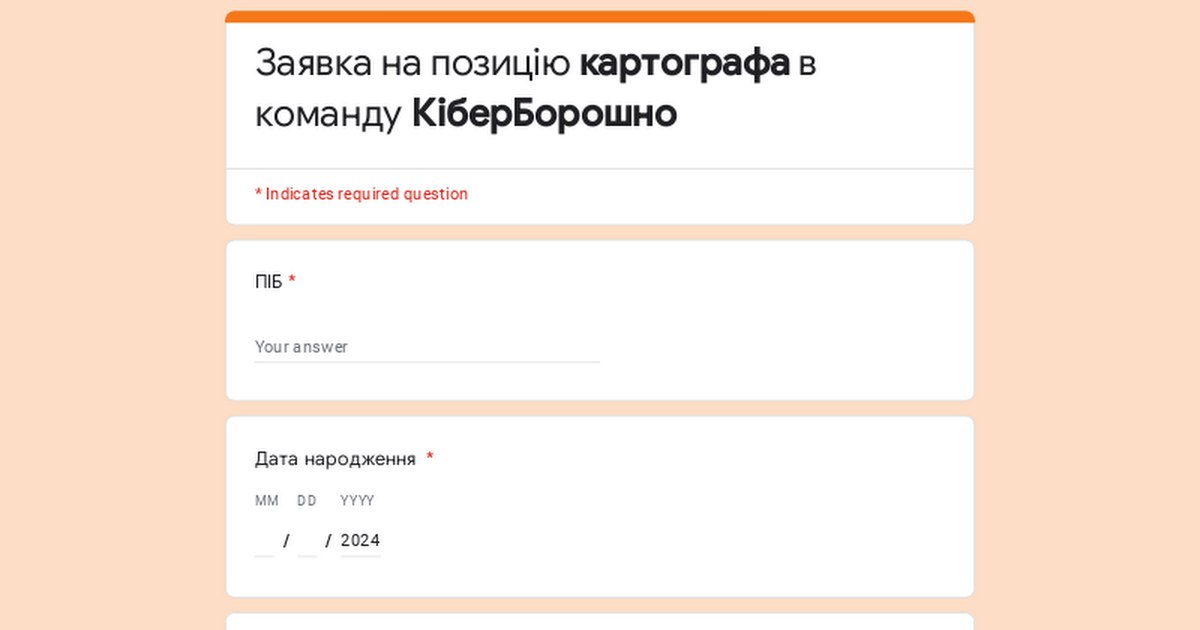Click the orange accent bar atop form

(600, 16)
